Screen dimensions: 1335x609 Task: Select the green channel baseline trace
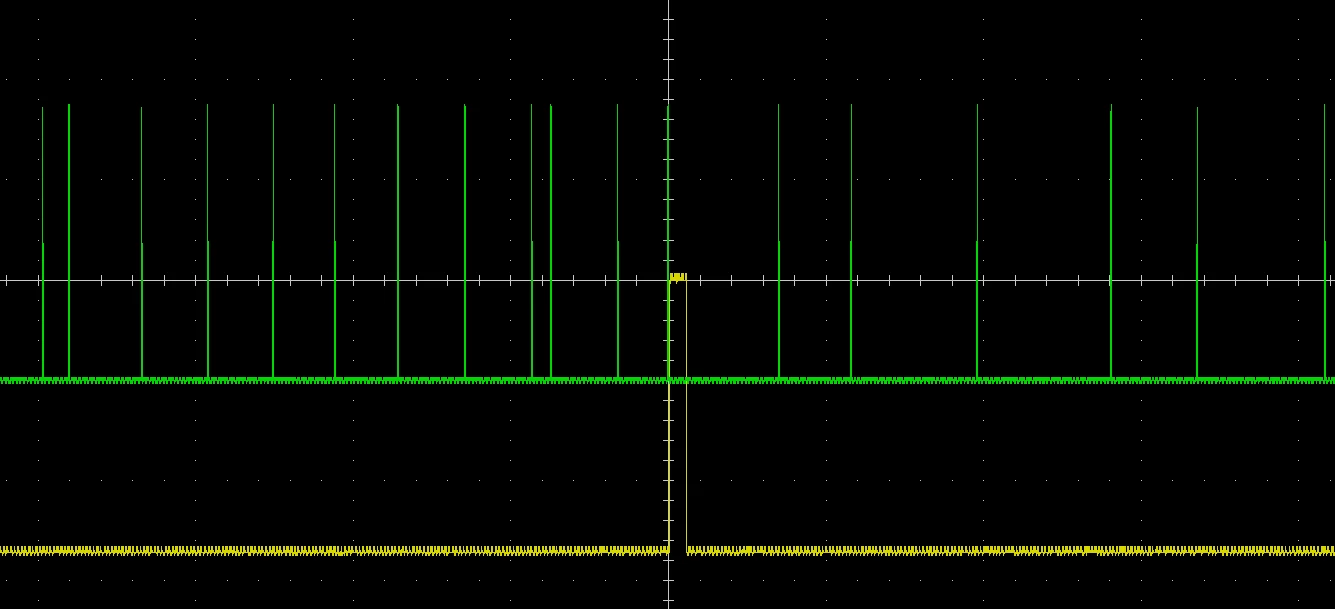(x=667, y=380)
